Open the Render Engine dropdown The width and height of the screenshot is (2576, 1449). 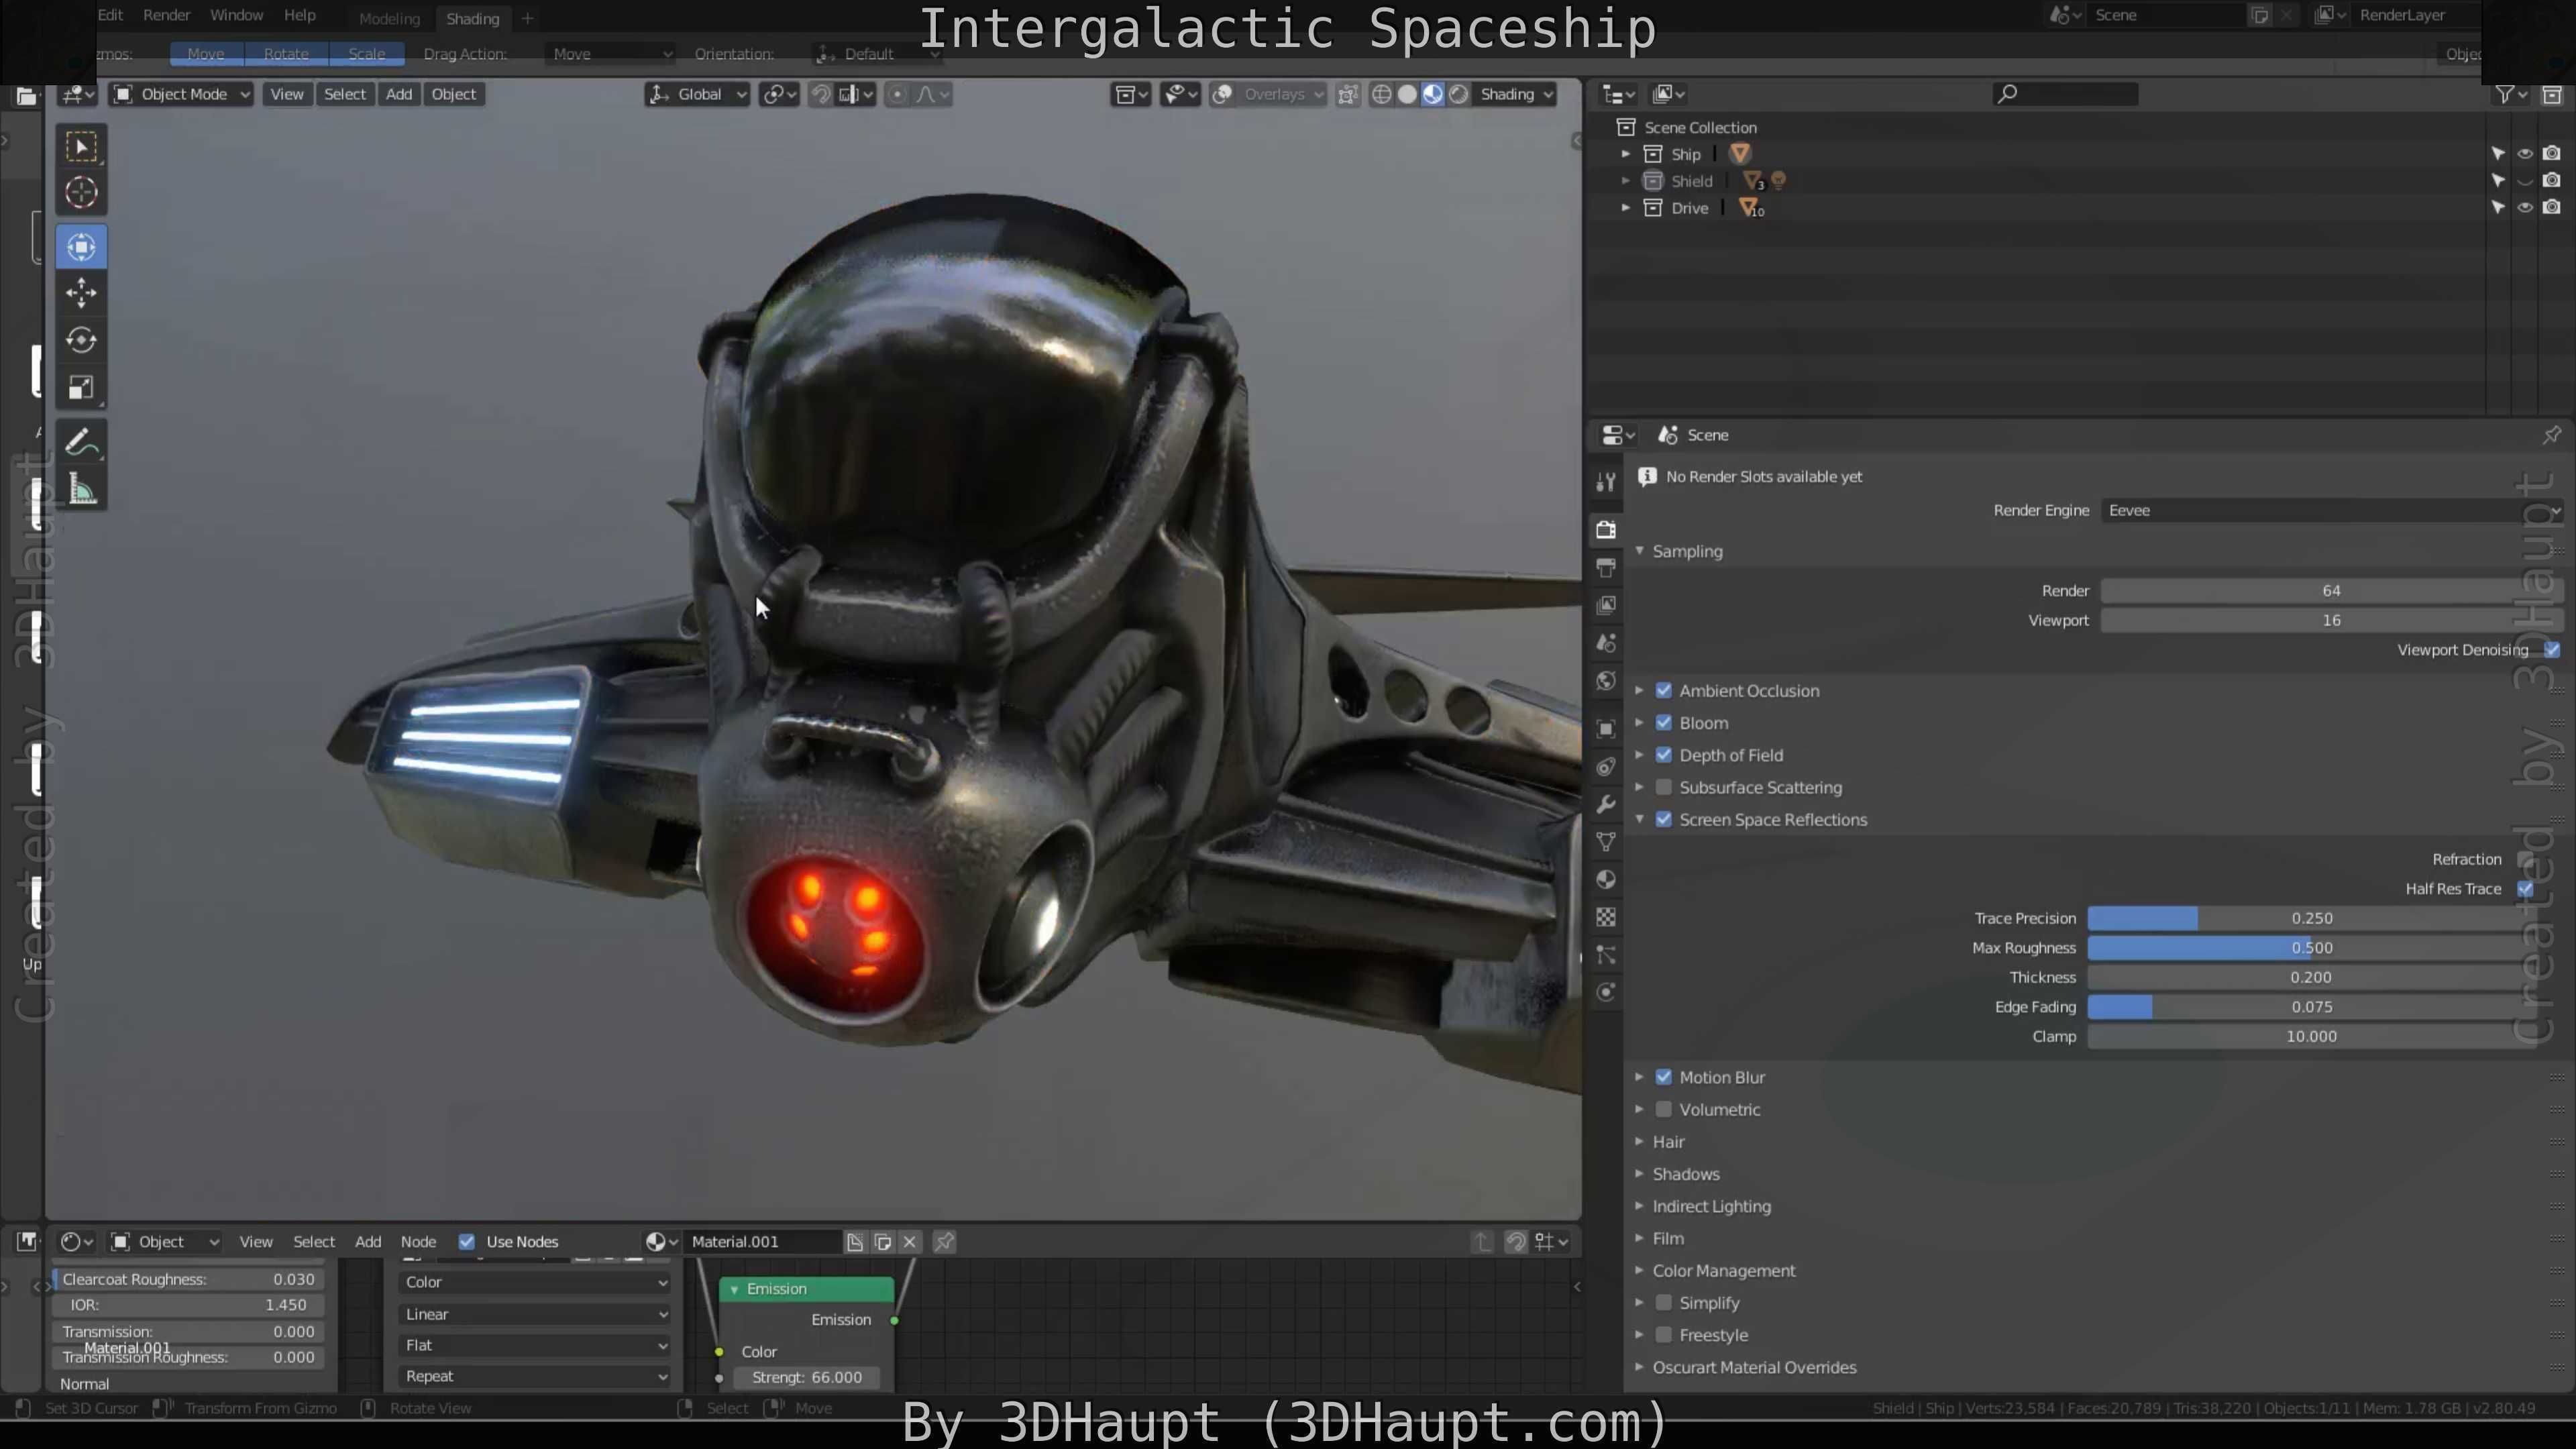(2330, 511)
